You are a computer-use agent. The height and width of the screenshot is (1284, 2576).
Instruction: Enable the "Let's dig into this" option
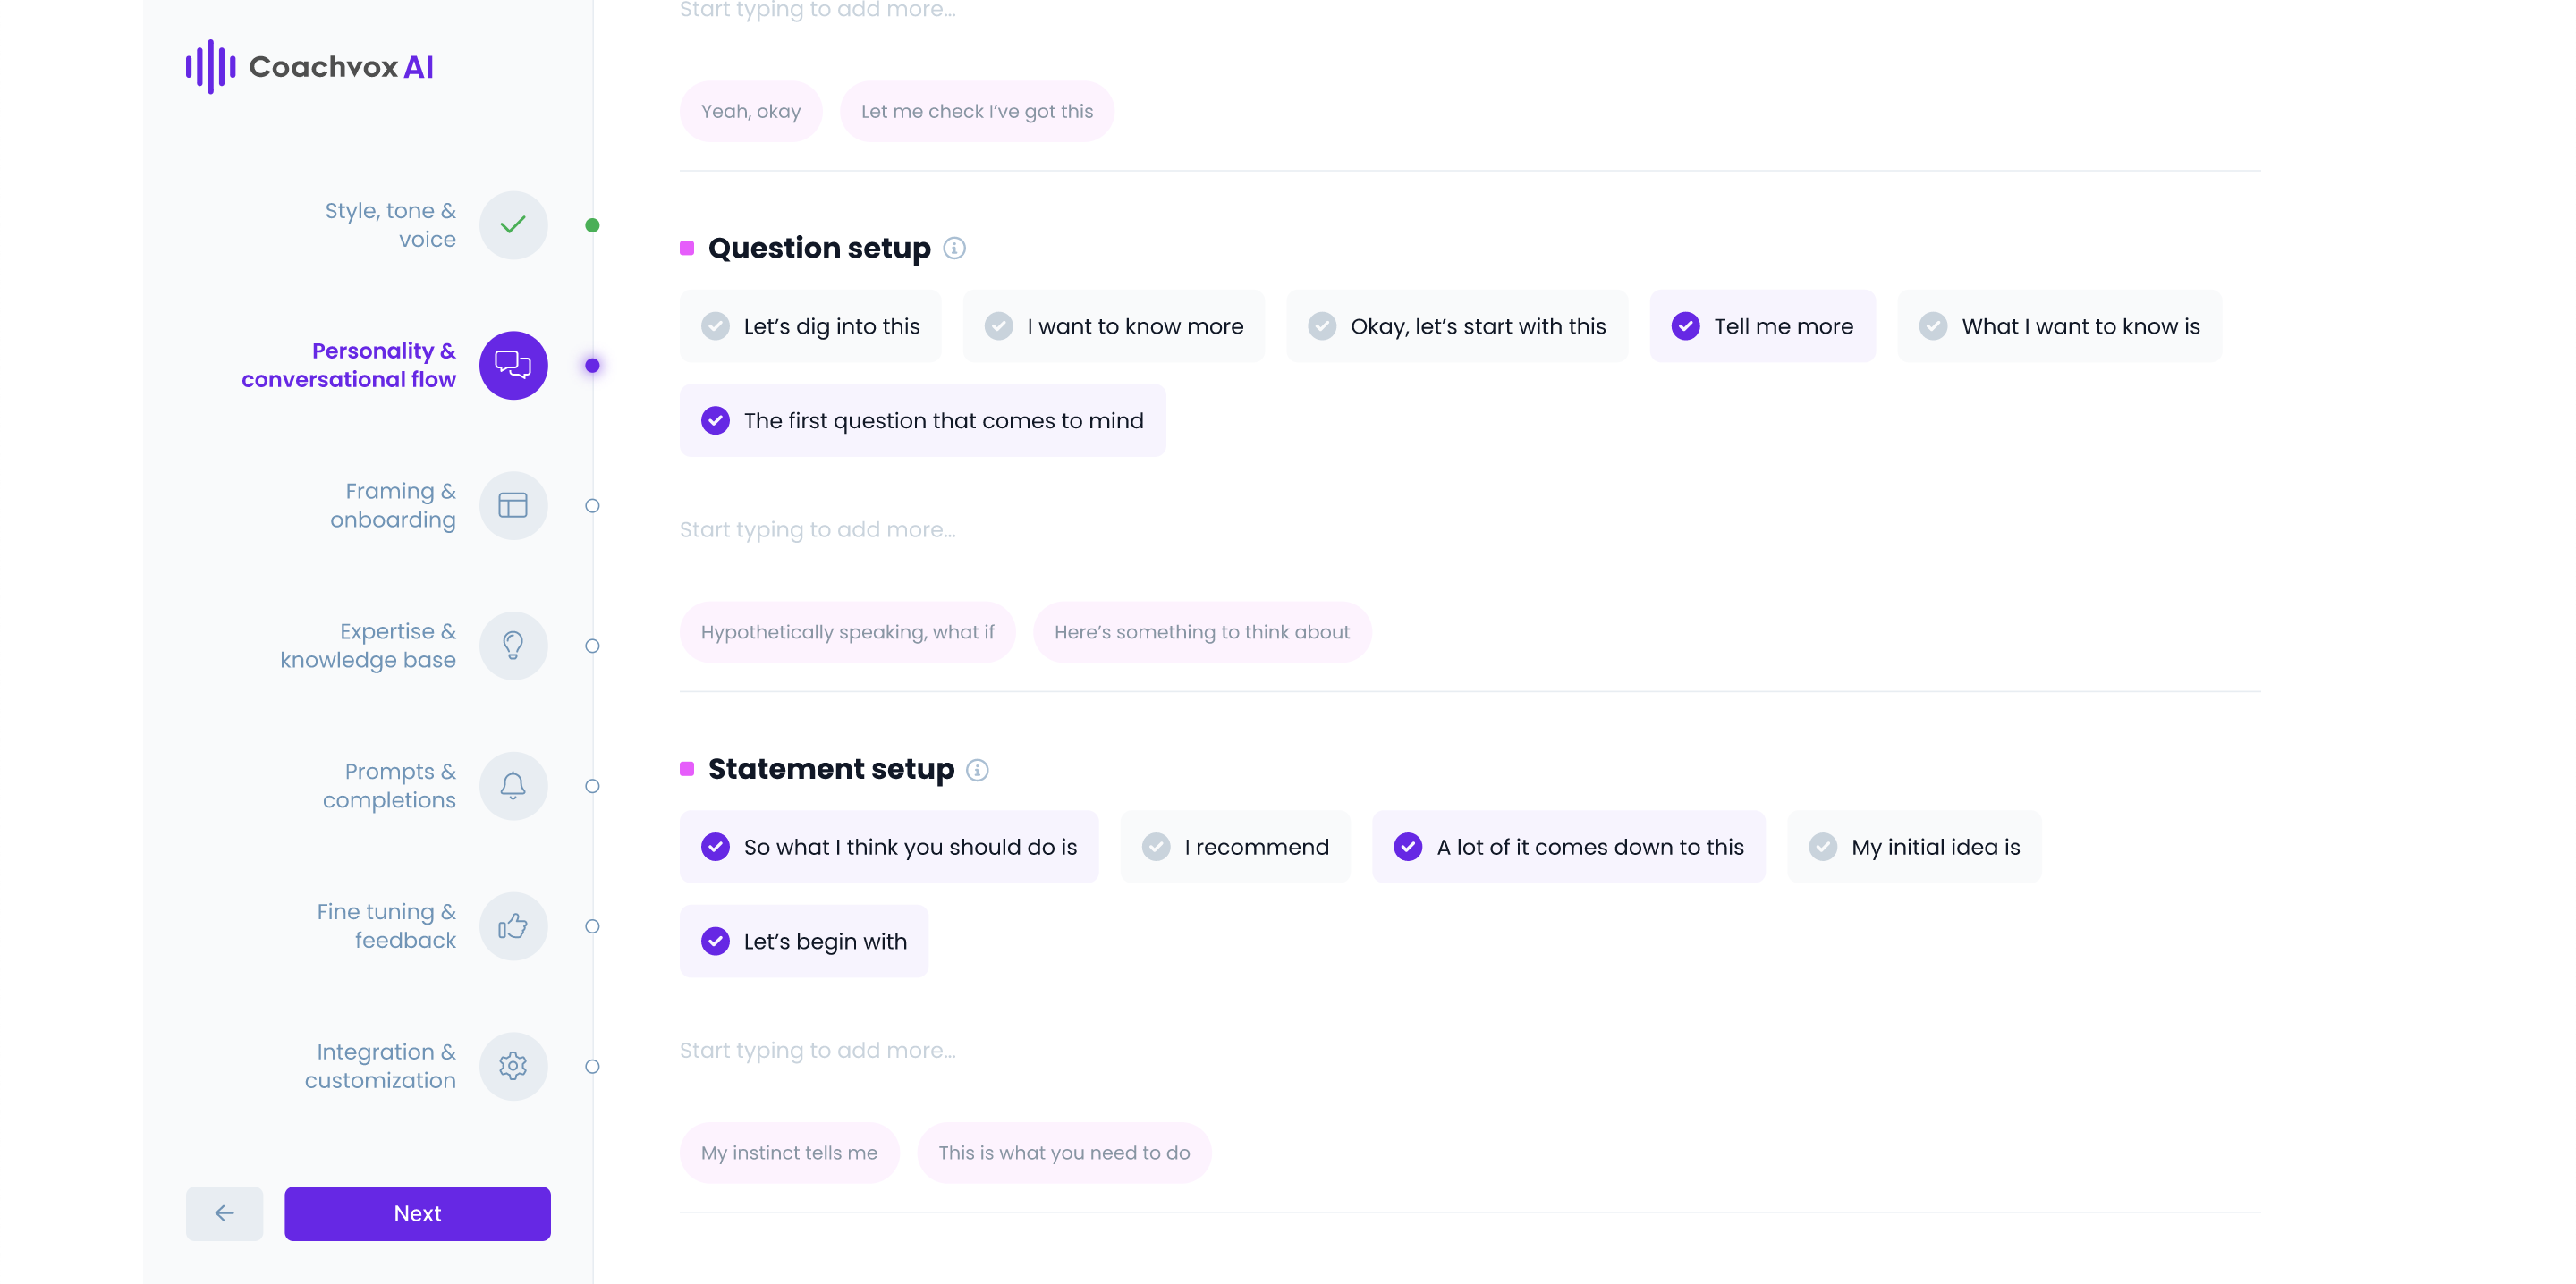pyautogui.click(x=810, y=326)
